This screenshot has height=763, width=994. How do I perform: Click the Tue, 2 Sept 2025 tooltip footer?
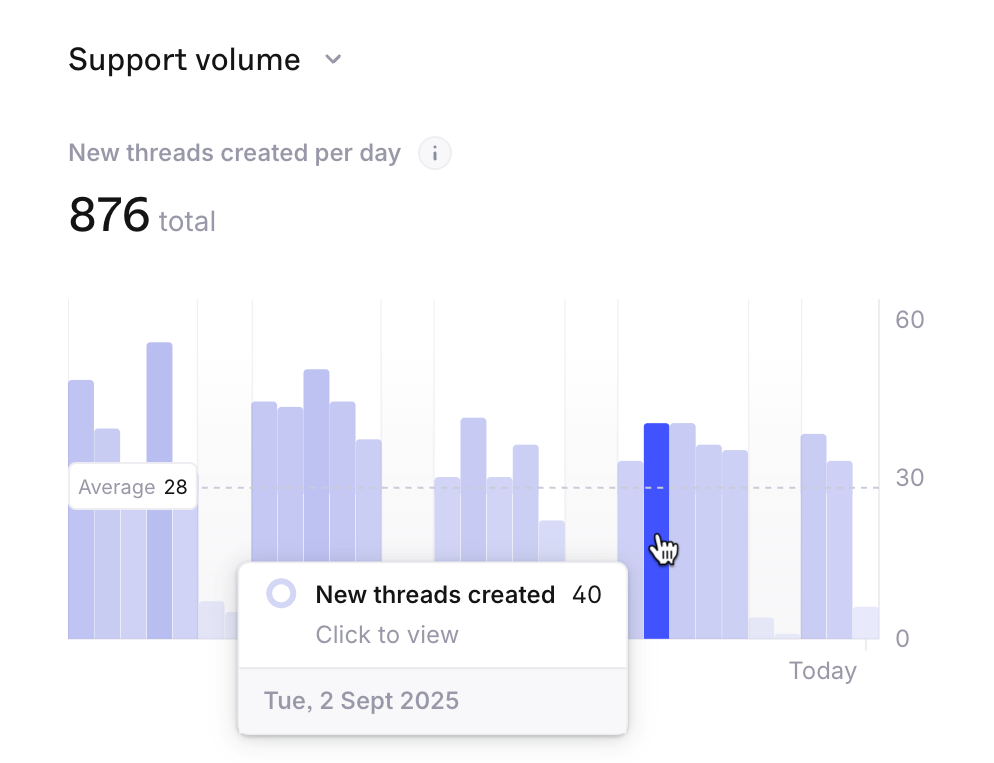click(361, 700)
